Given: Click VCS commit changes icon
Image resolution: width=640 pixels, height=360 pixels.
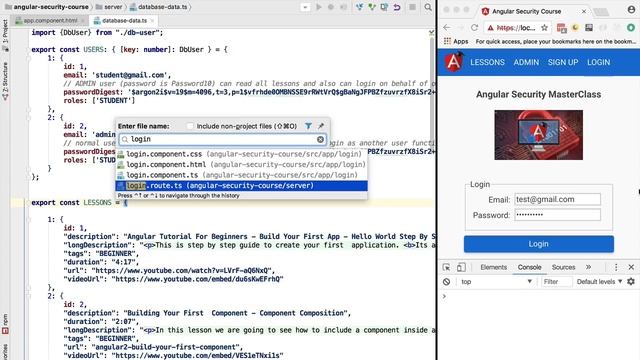Looking at the screenshot, I should pos(372,7).
